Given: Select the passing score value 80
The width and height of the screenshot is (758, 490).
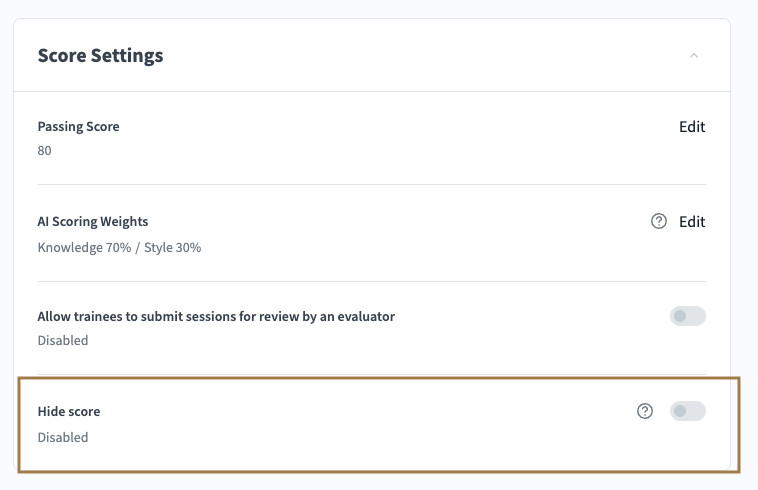Looking at the screenshot, I should coord(45,151).
